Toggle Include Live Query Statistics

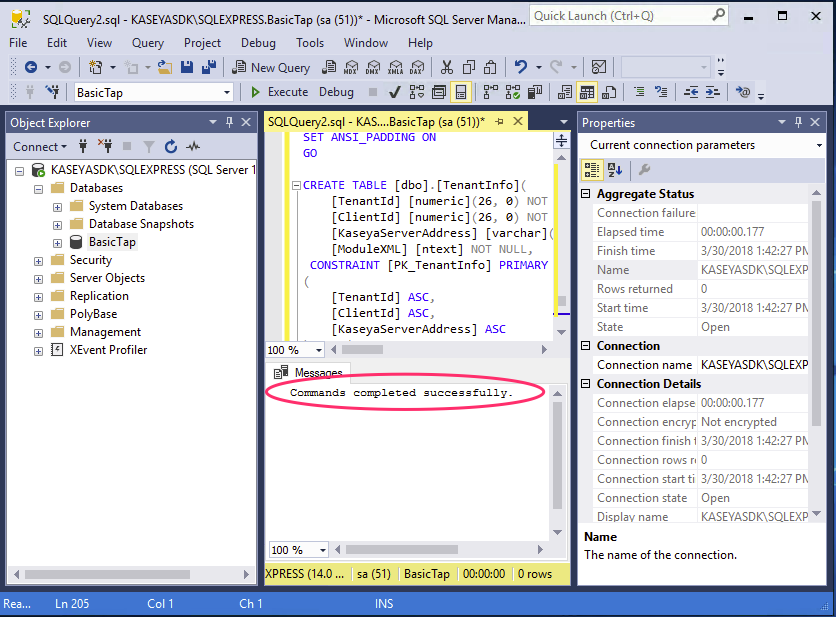[x=513, y=92]
